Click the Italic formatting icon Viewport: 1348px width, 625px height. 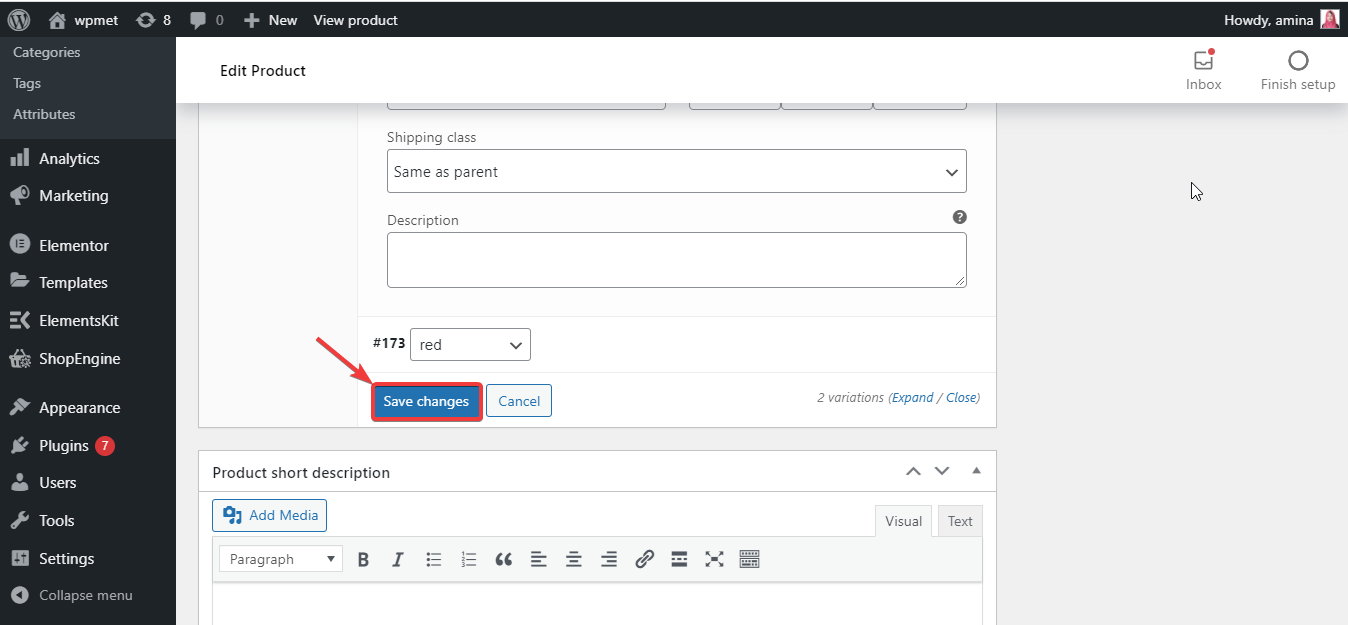point(398,560)
